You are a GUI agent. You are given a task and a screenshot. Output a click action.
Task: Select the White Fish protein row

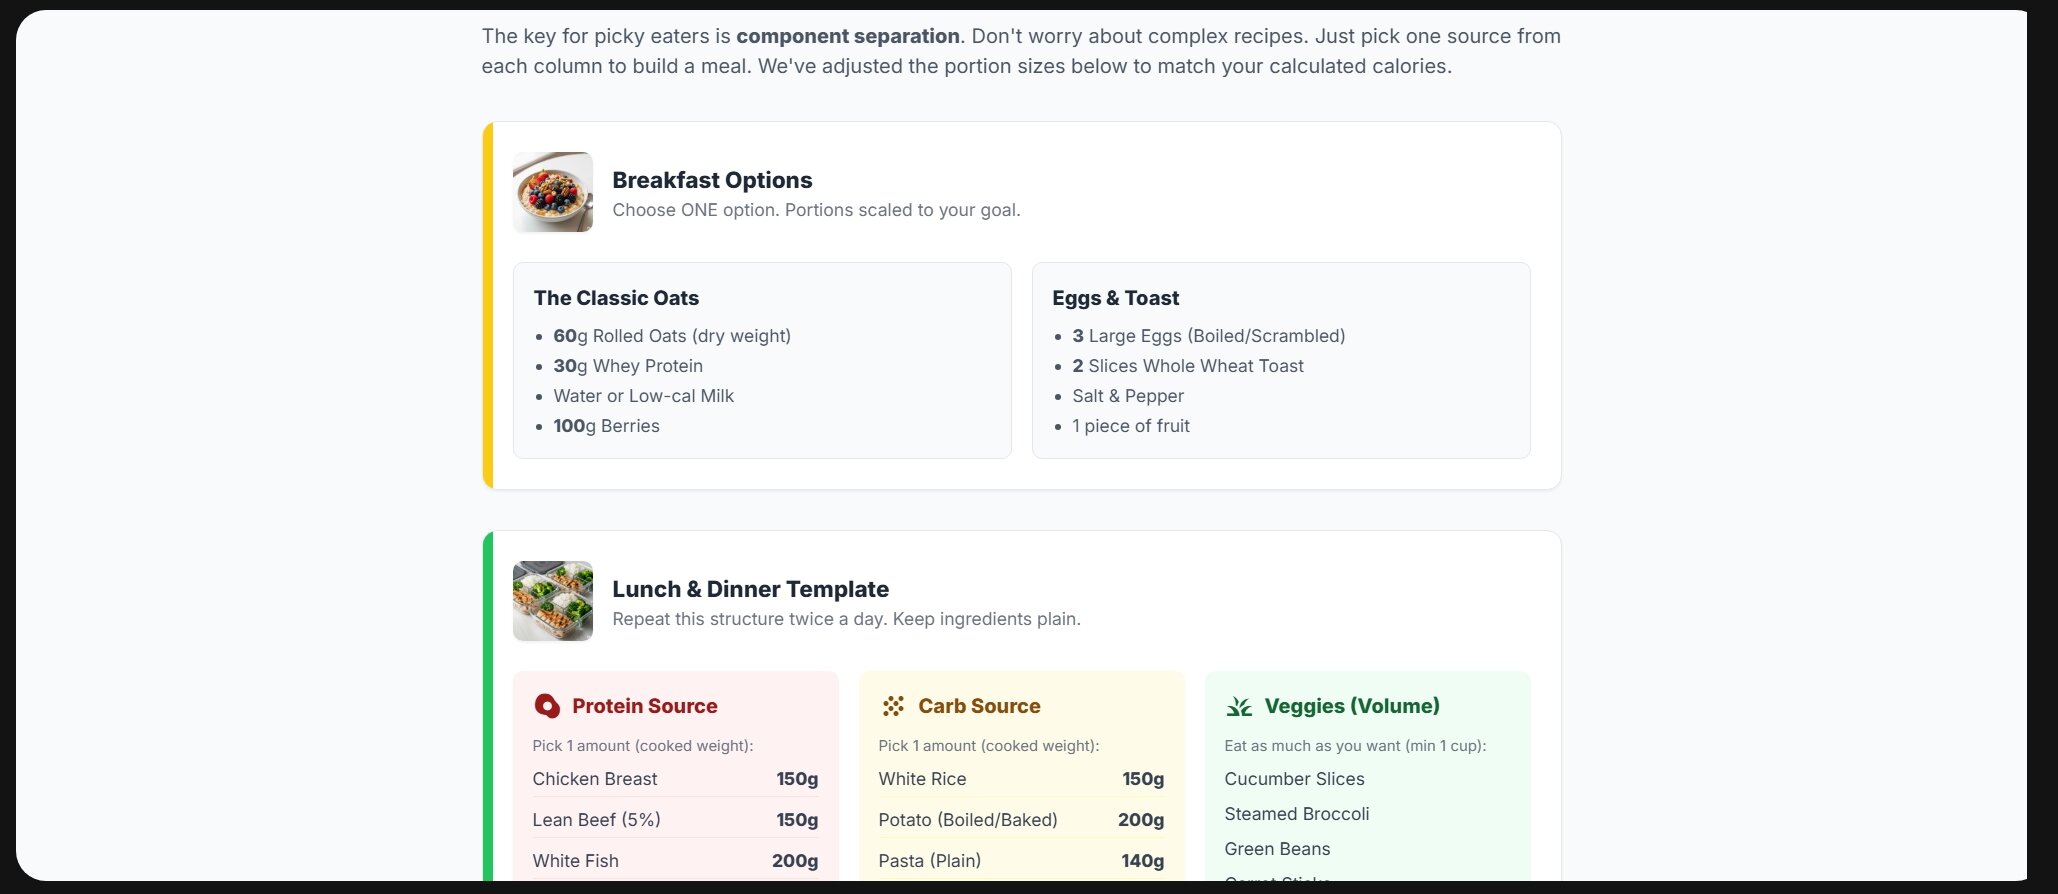point(675,861)
